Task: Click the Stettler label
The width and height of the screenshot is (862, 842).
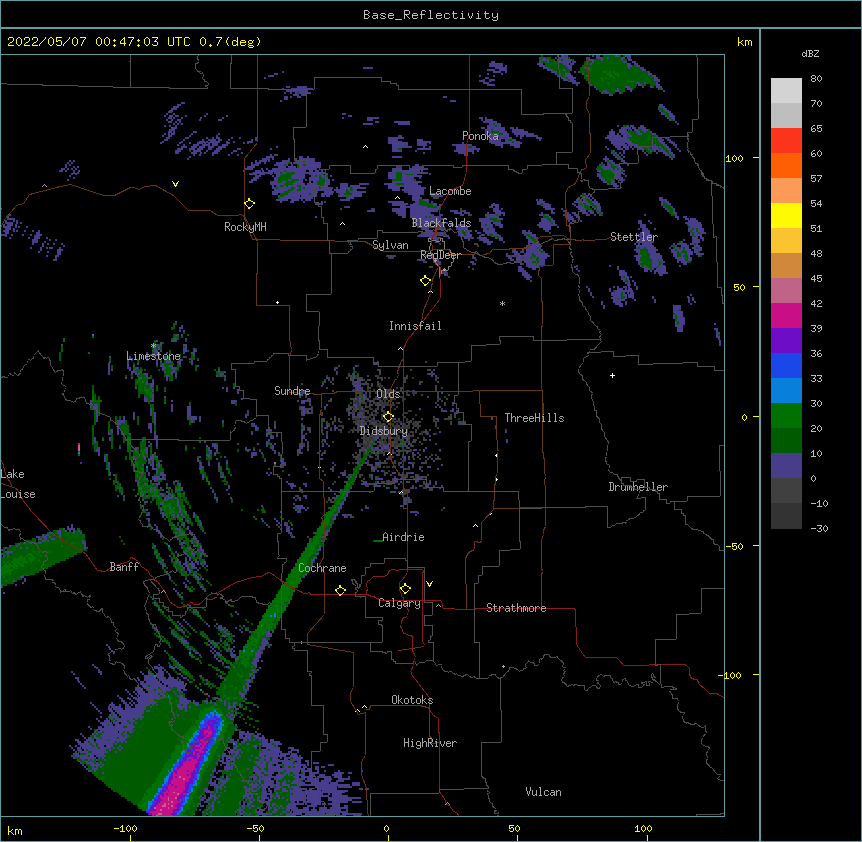Action: 634,237
